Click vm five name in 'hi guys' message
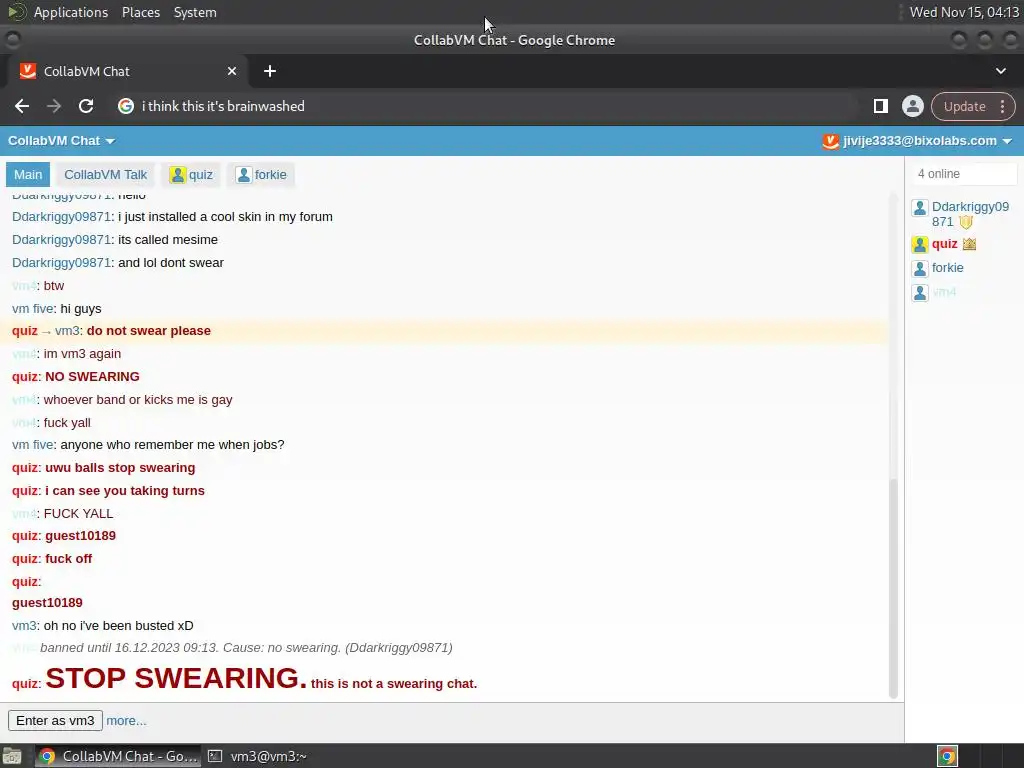Viewport: 1024px width, 768px height. [x=33, y=309]
